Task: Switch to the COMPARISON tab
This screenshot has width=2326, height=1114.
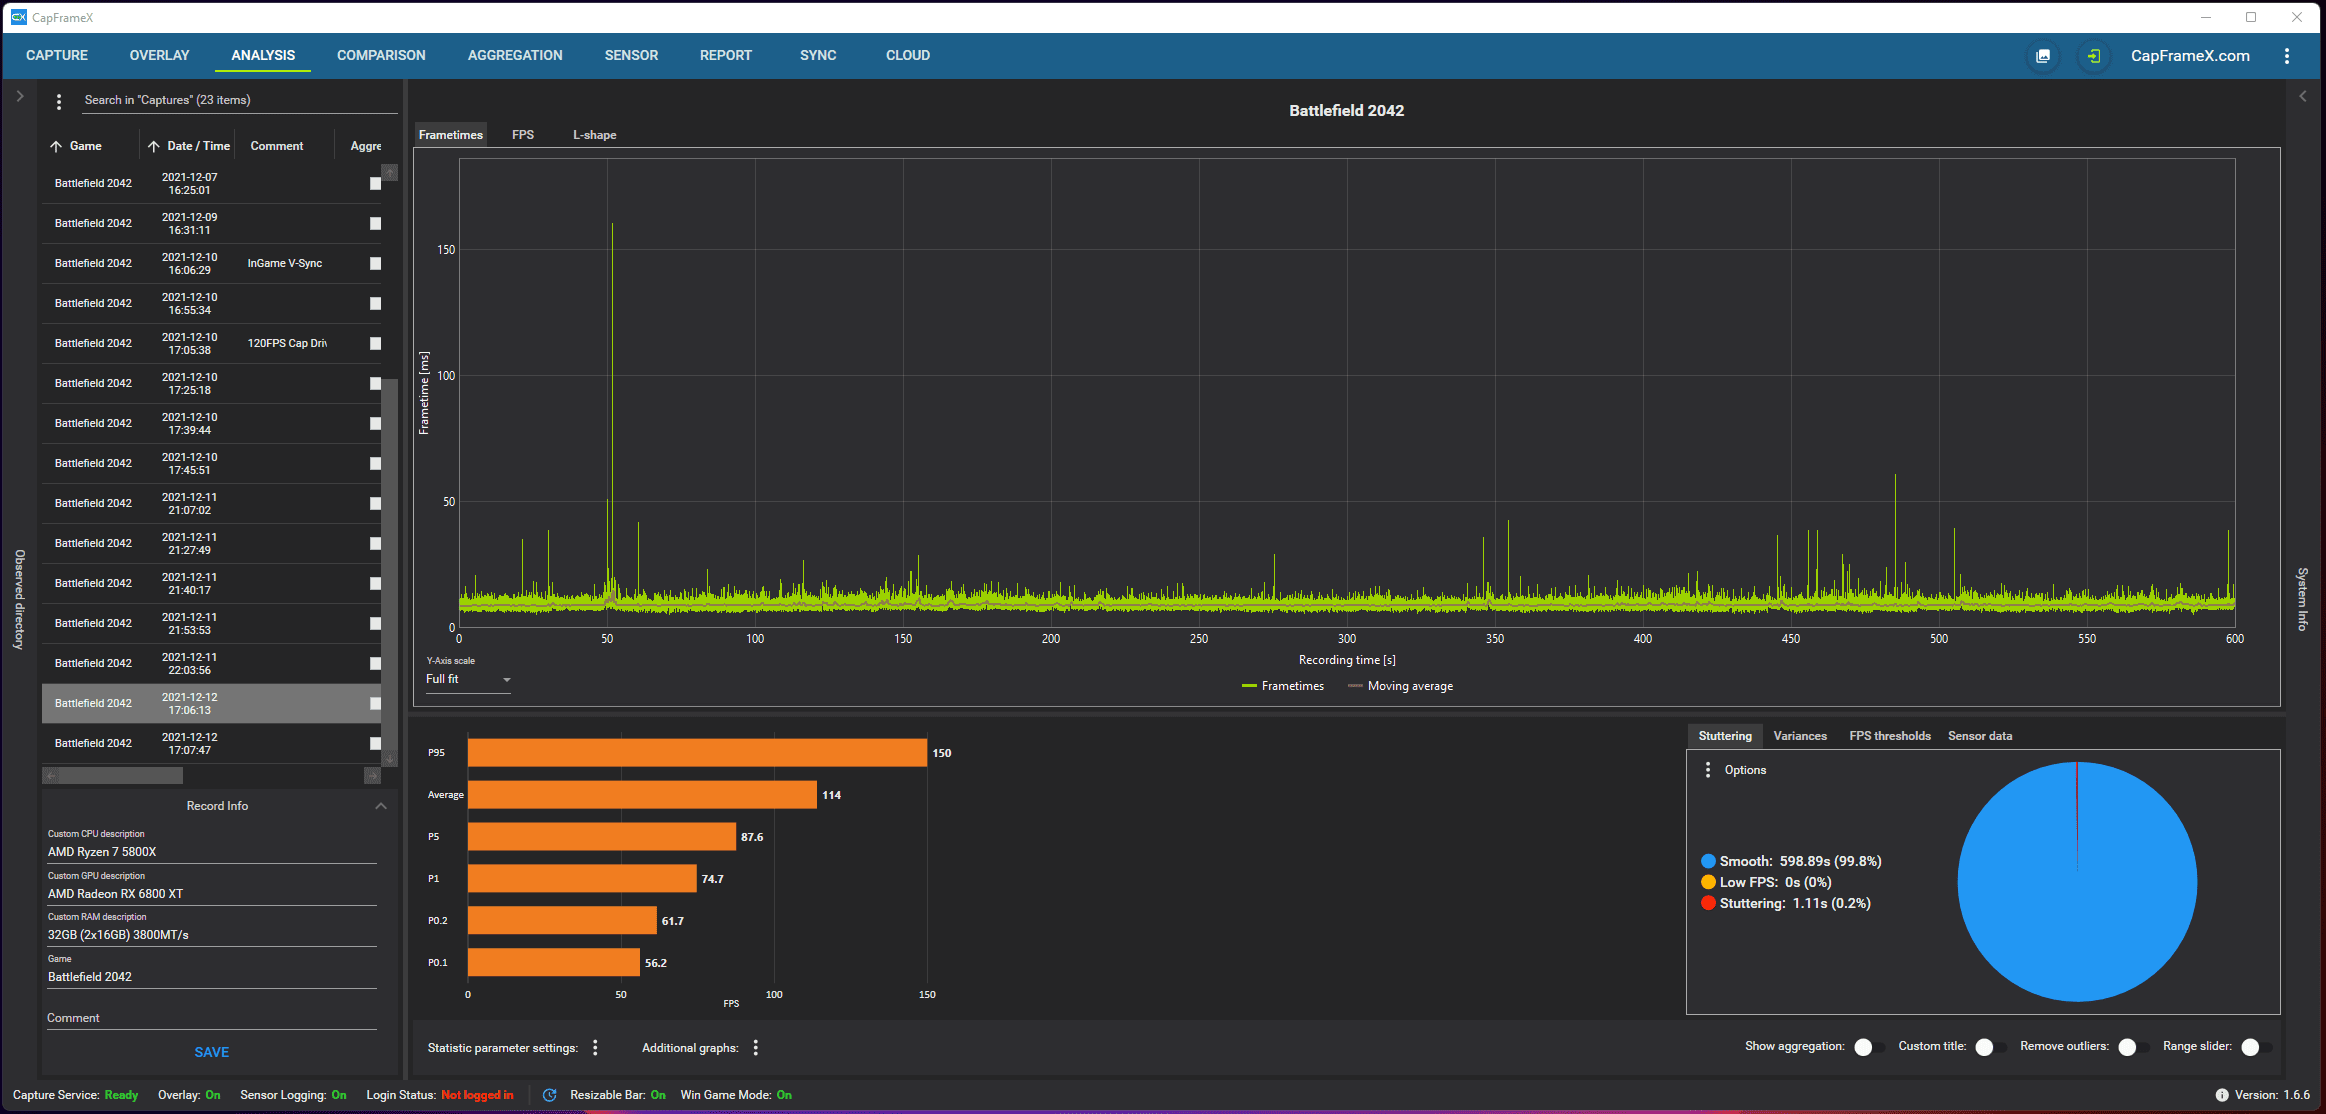Action: [x=381, y=55]
